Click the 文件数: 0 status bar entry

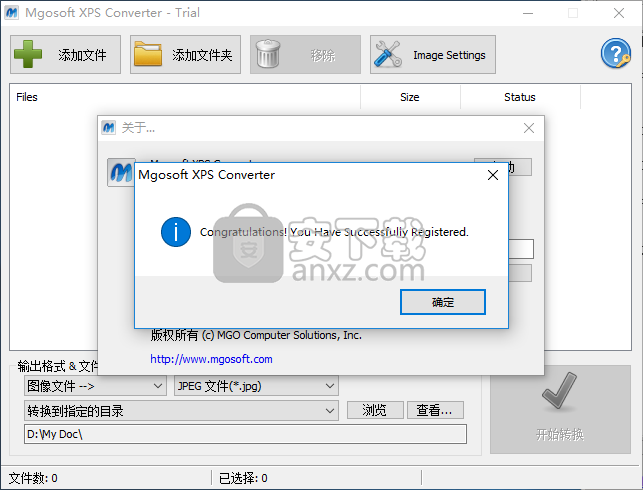click(33, 478)
